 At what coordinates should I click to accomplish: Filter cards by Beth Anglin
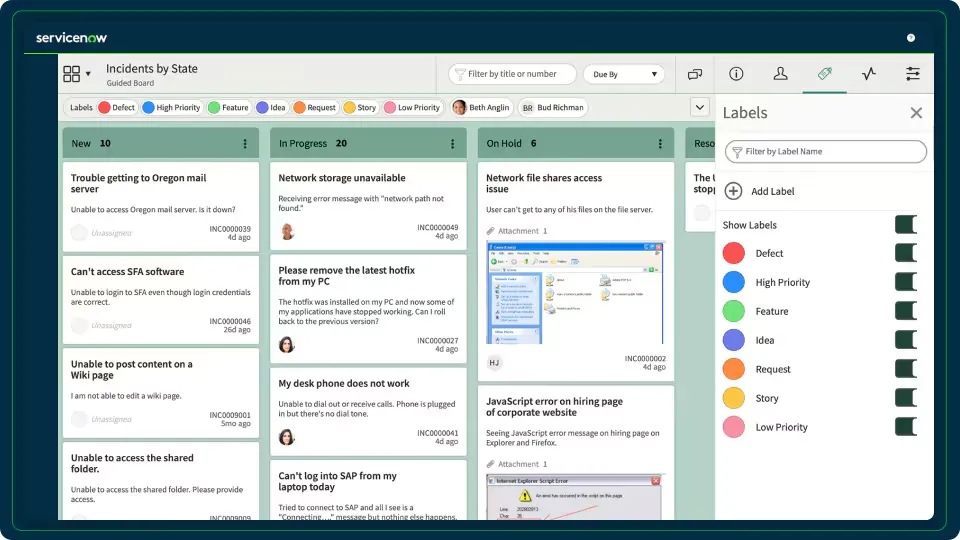tap(480, 108)
